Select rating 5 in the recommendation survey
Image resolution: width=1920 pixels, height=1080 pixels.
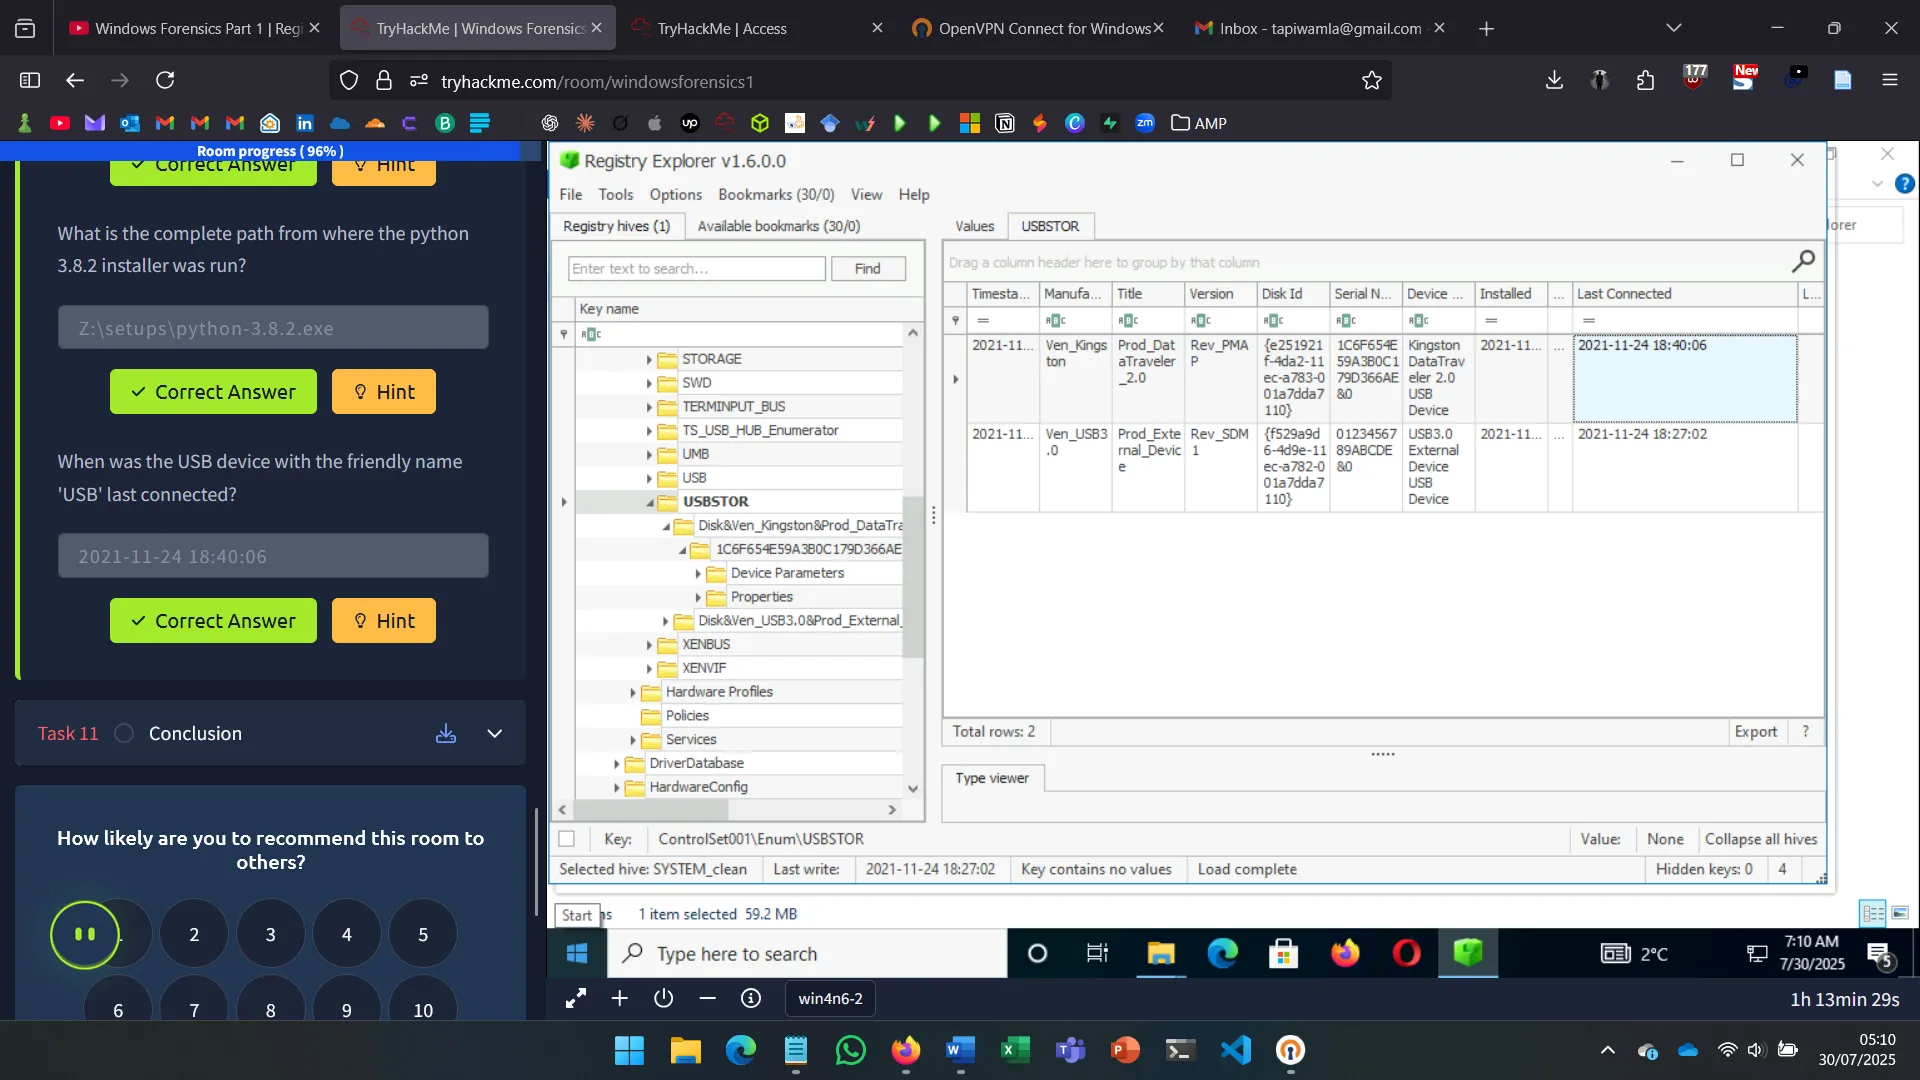423,934
